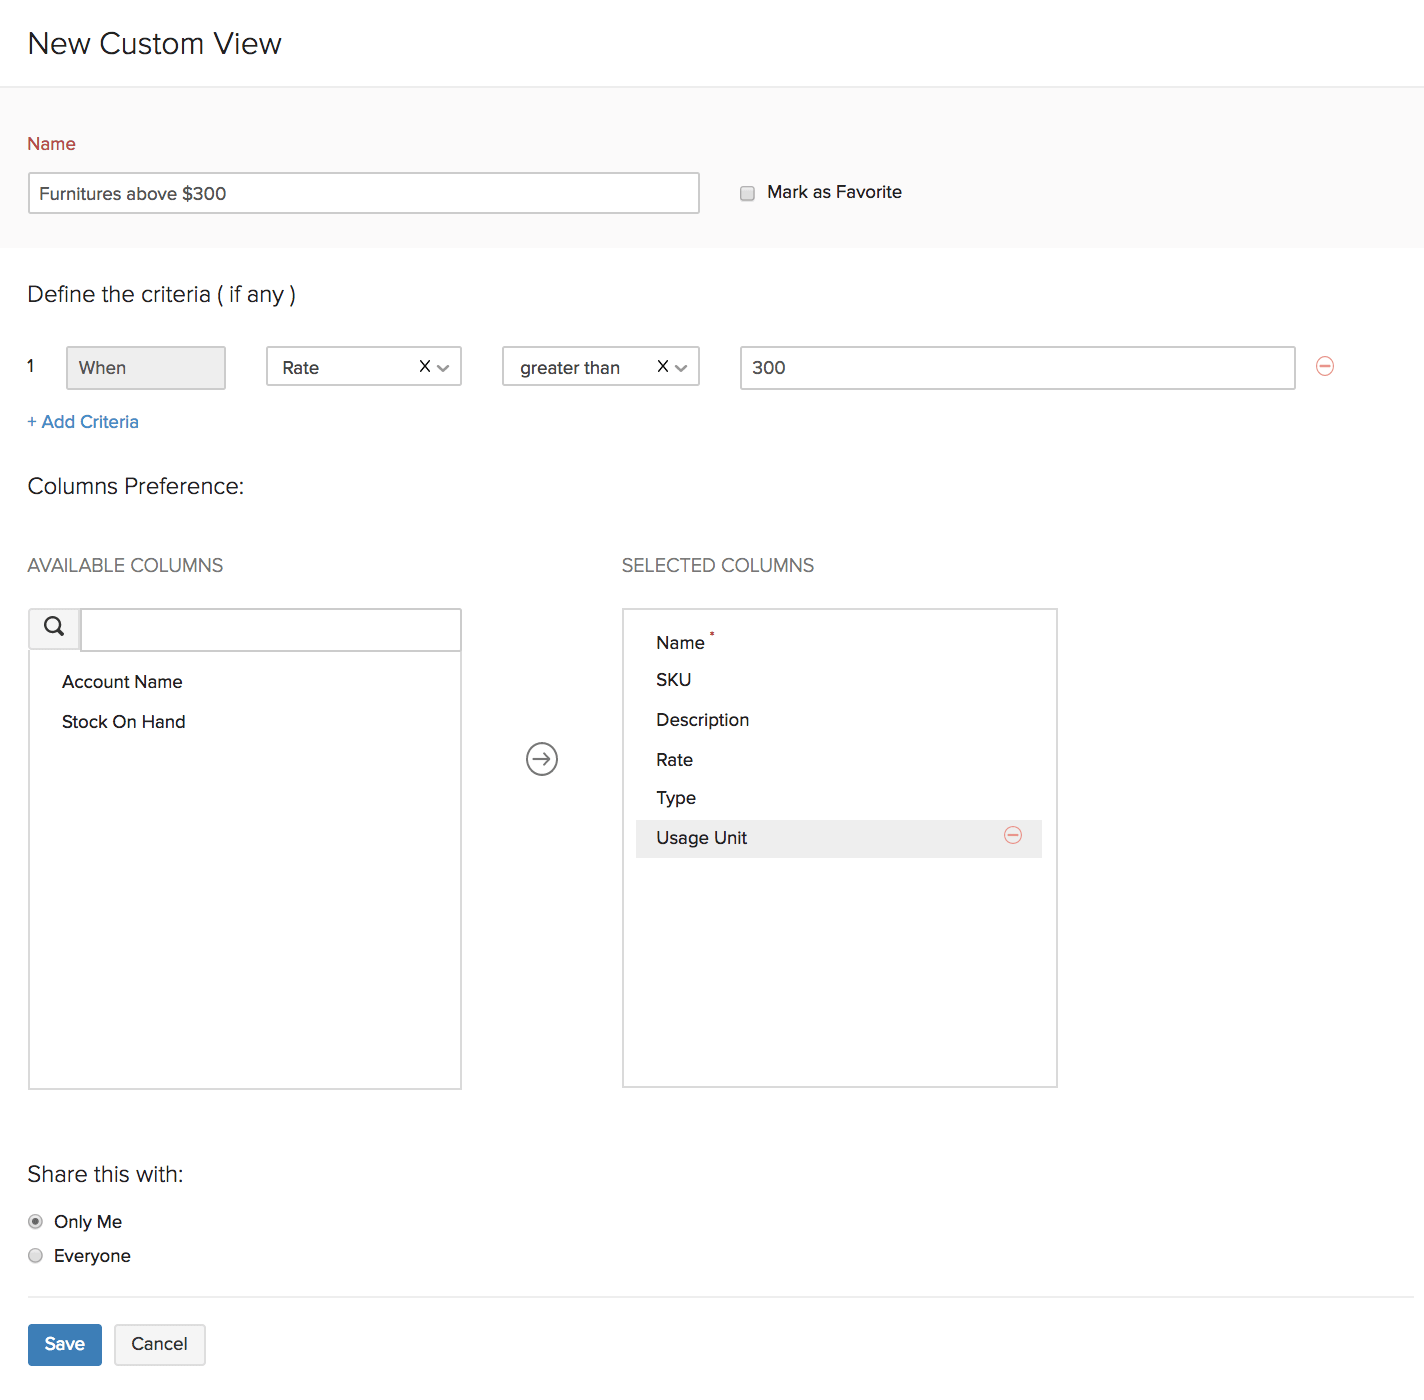
Task: Select Description in the selected columns list
Action: (703, 720)
